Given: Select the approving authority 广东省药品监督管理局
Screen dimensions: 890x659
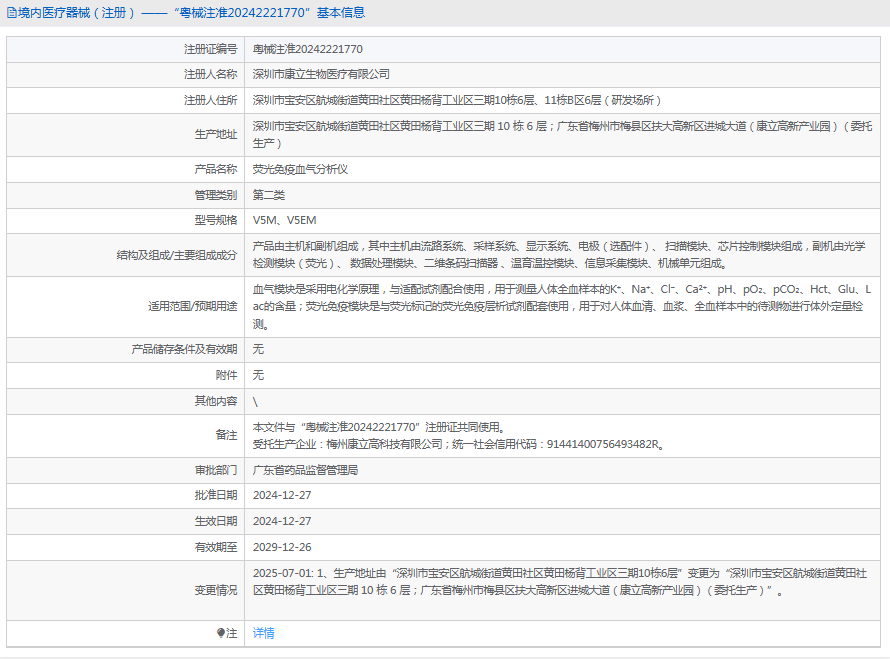Looking at the screenshot, I should pos(305,470).
